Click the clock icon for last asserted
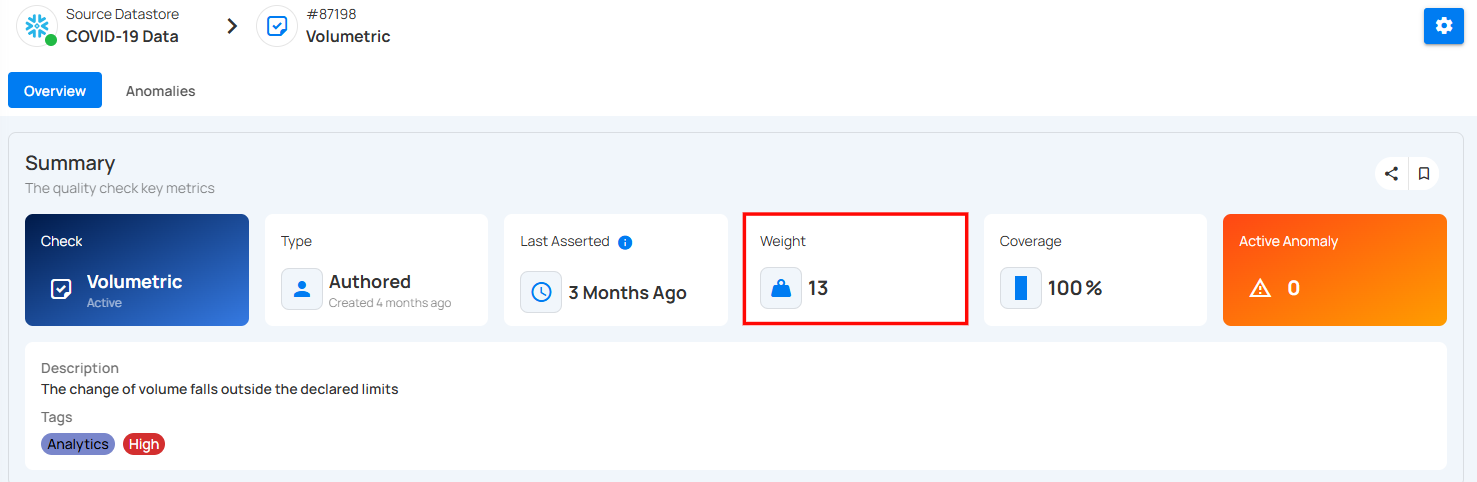The width and height of the screenshot is (1477, 482). [541, 292]
